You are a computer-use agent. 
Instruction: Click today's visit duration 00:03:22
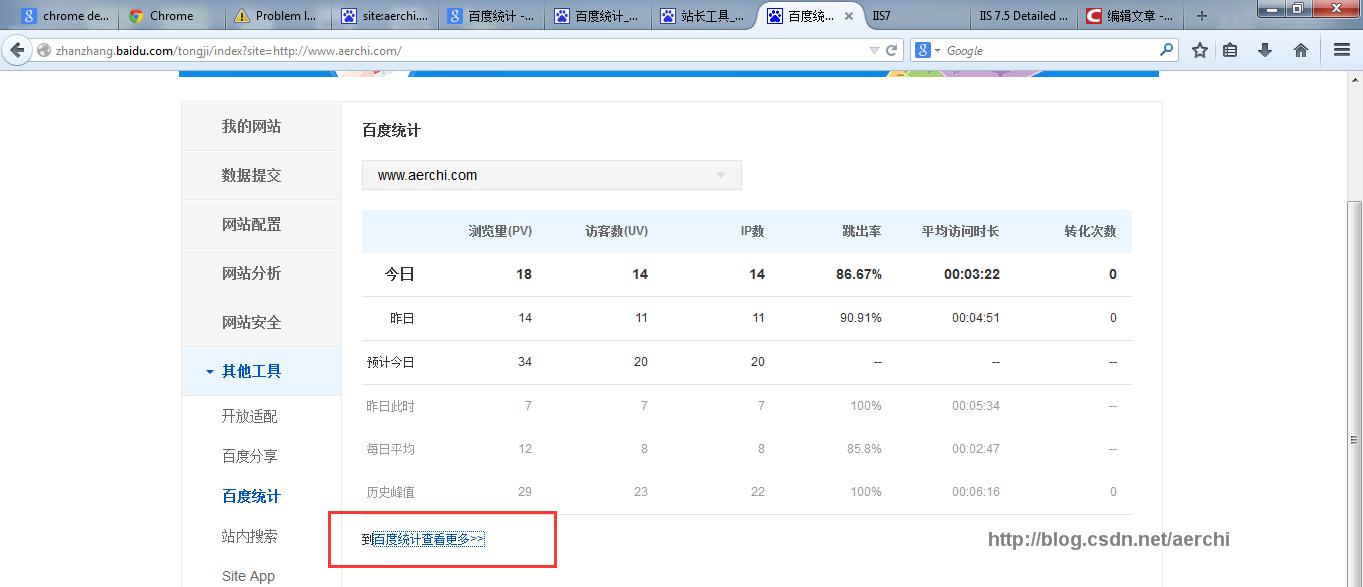[972, 274]
